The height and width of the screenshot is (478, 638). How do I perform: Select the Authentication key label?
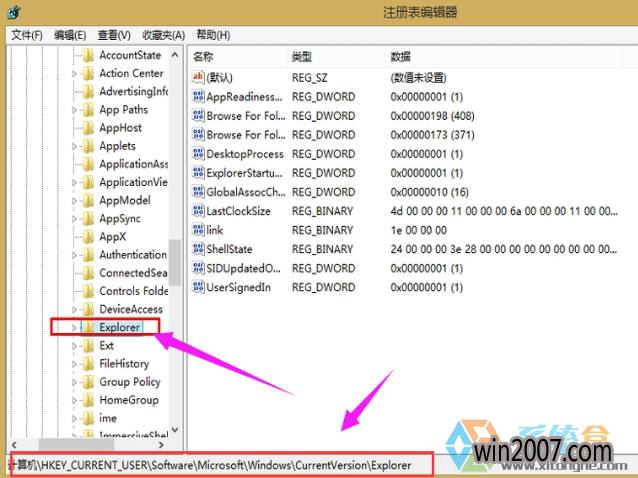tap(133, 255)
